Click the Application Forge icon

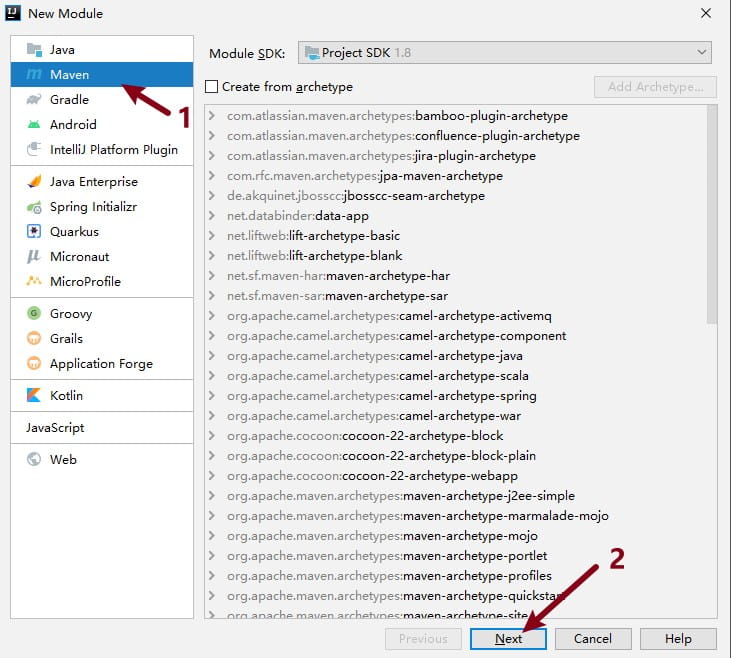pos(34,363)
